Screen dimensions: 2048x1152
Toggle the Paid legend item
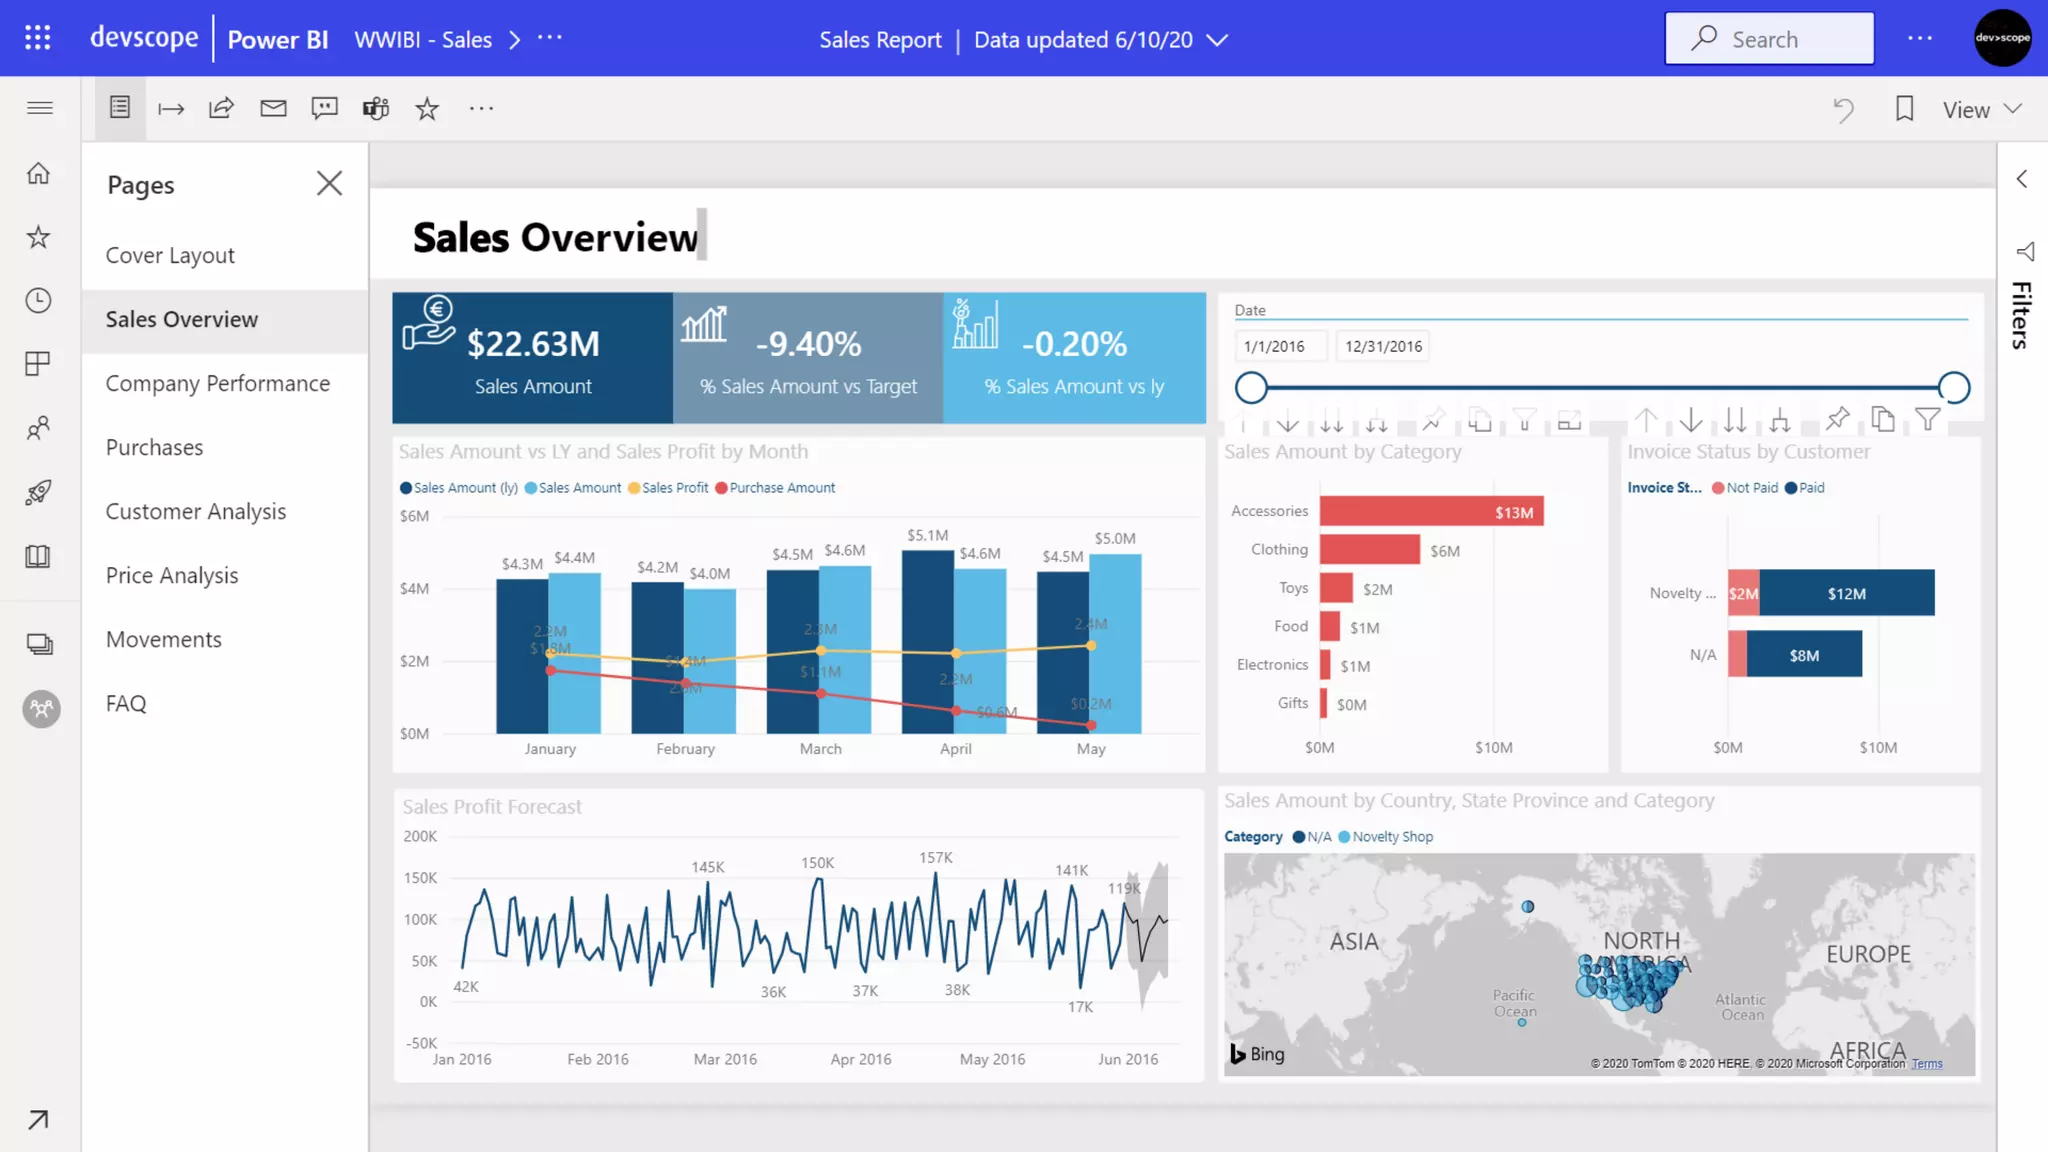pyautogui.click(x=1805, y=488)
